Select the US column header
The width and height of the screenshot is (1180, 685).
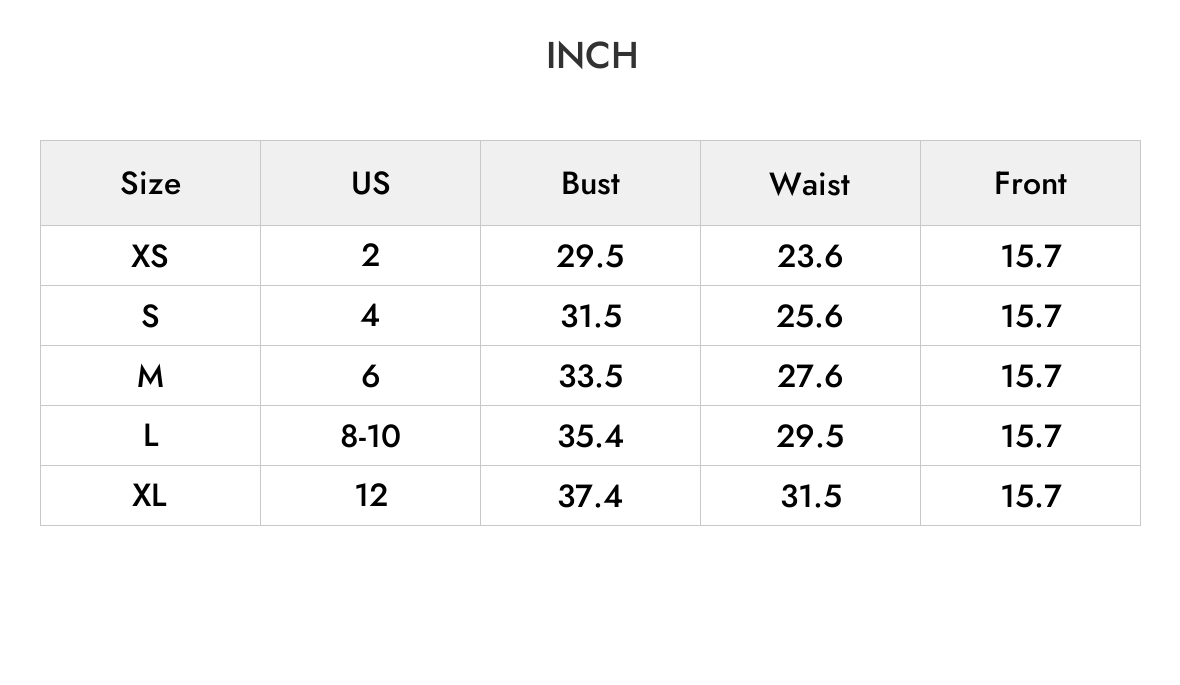pos(370,184)
